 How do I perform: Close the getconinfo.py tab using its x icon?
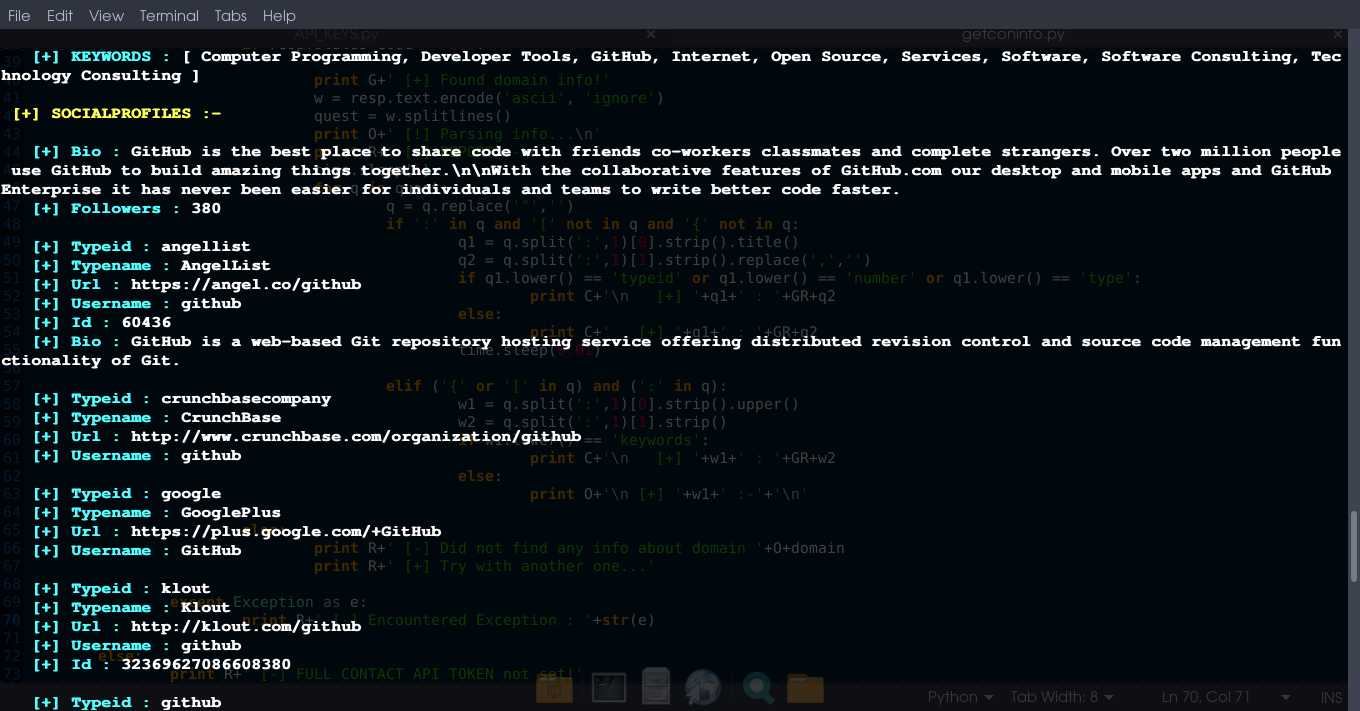pos(1338,34)
